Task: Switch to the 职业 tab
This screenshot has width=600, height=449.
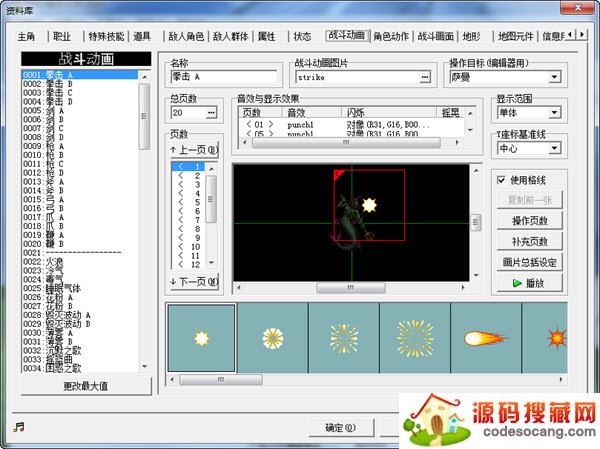Action: pos(62,36)
